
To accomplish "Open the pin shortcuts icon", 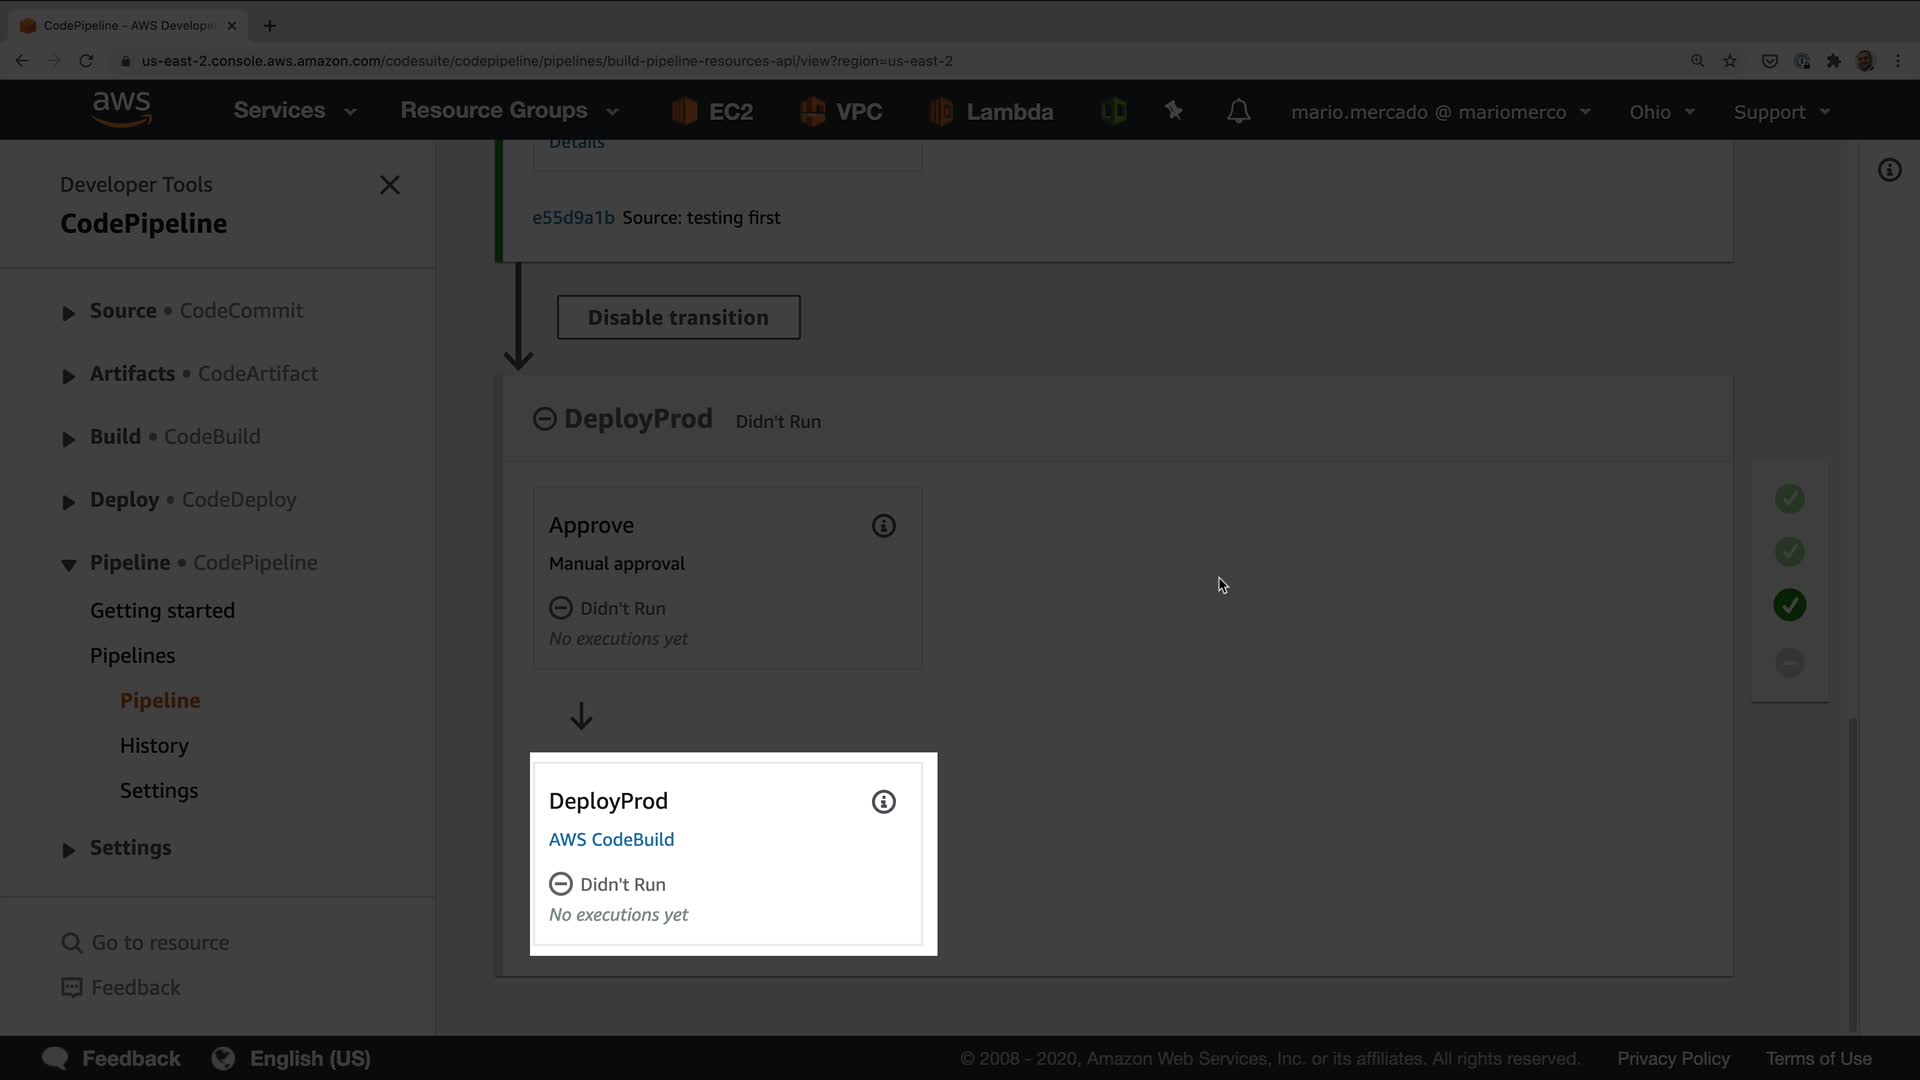I will pyautogui.click(x=1174, y=111).
